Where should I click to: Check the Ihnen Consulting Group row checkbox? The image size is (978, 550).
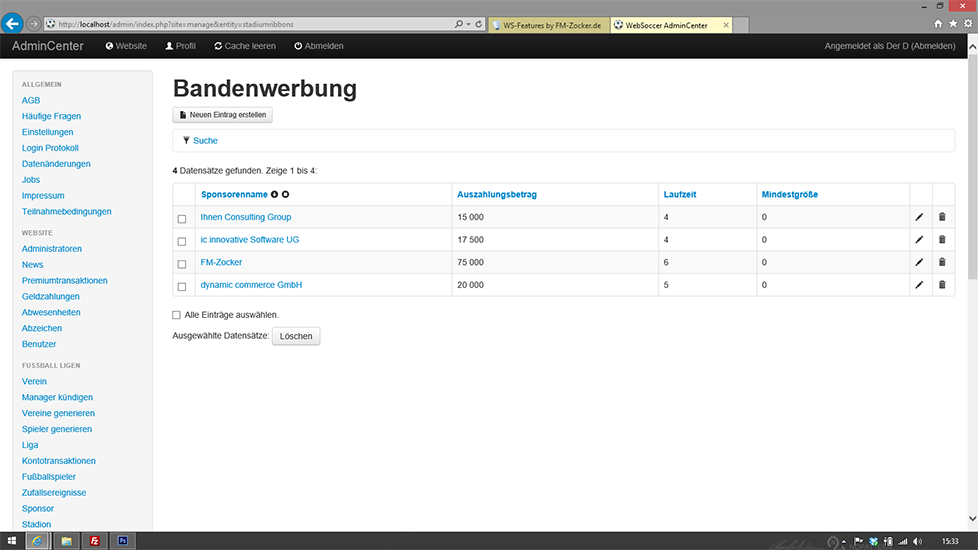pos(182,219)
